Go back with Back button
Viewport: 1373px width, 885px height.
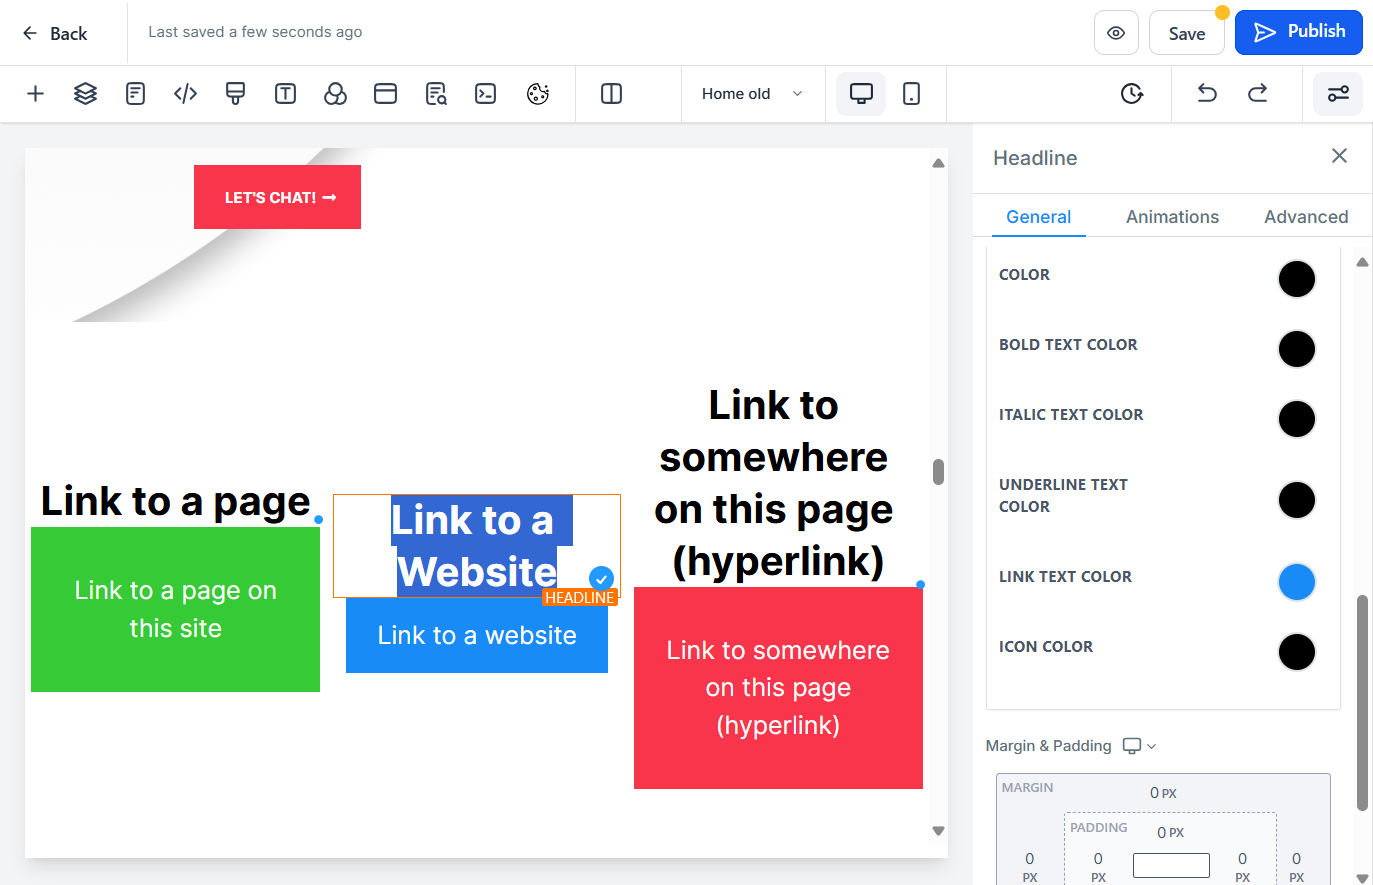coord(55,33)
